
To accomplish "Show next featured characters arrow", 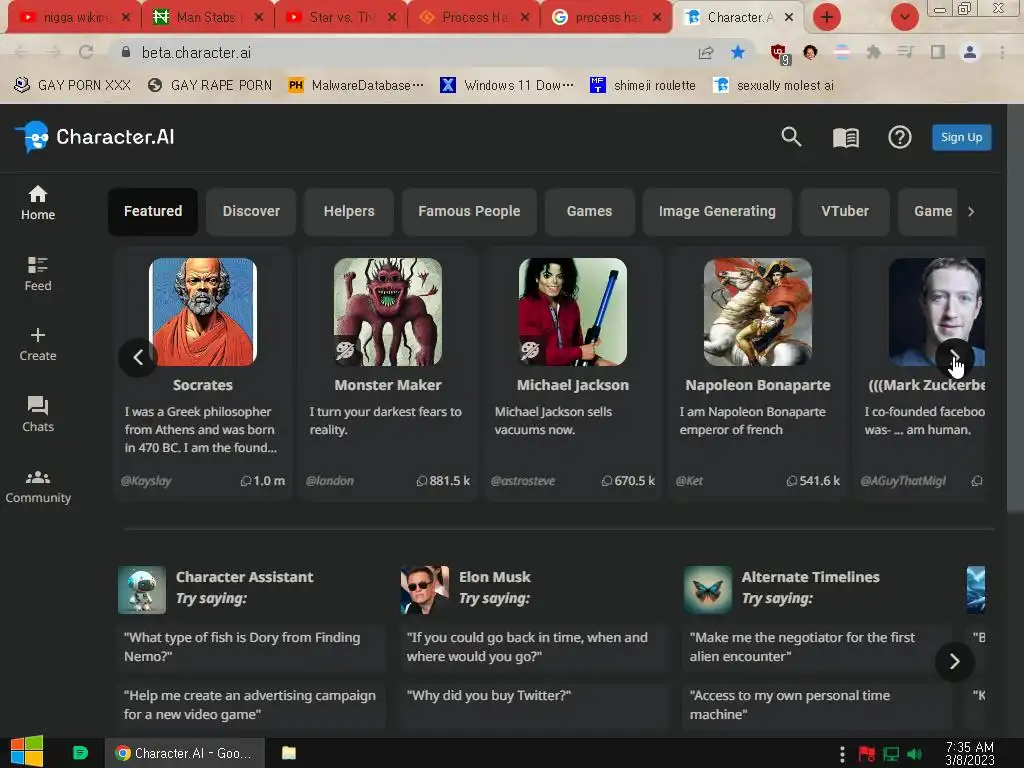I will point(954,357).
